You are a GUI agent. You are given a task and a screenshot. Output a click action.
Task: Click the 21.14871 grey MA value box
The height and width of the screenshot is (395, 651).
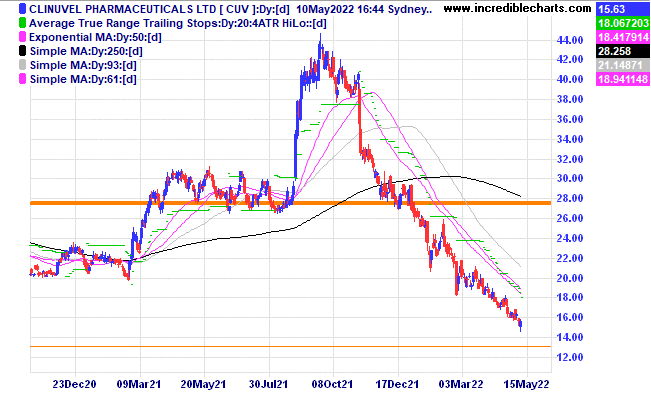(x=623, y=65)
